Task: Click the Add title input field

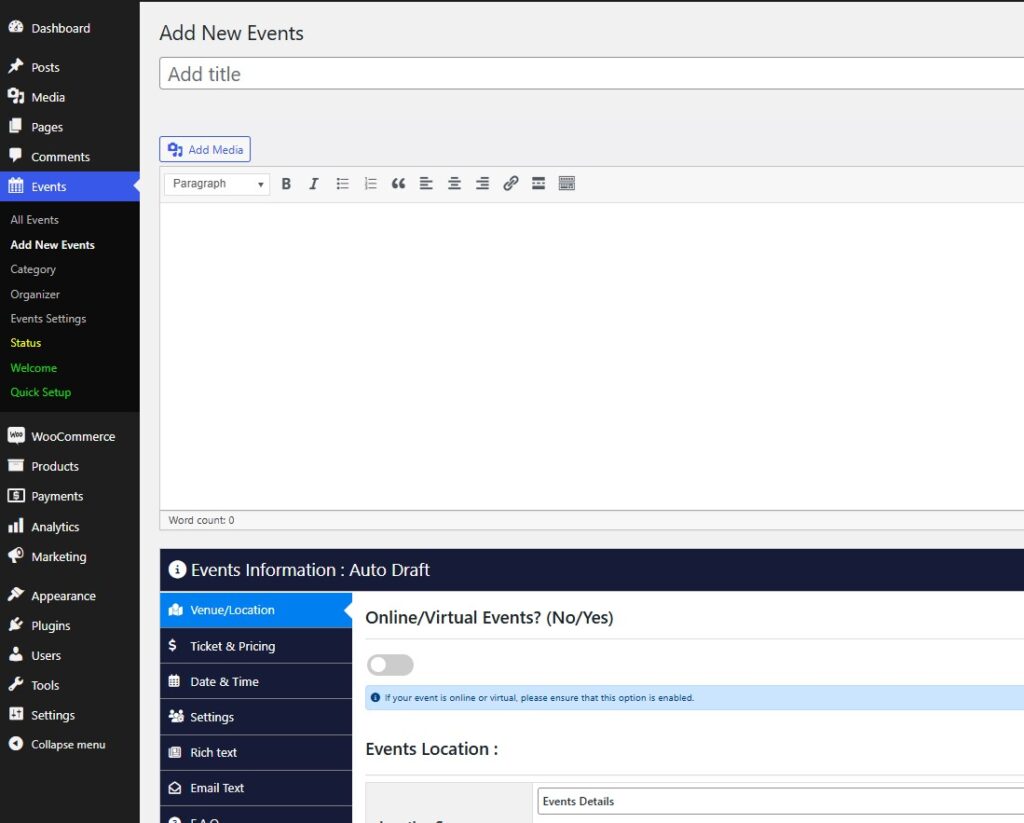Action: pyautogui.click(x=592, y=74)
